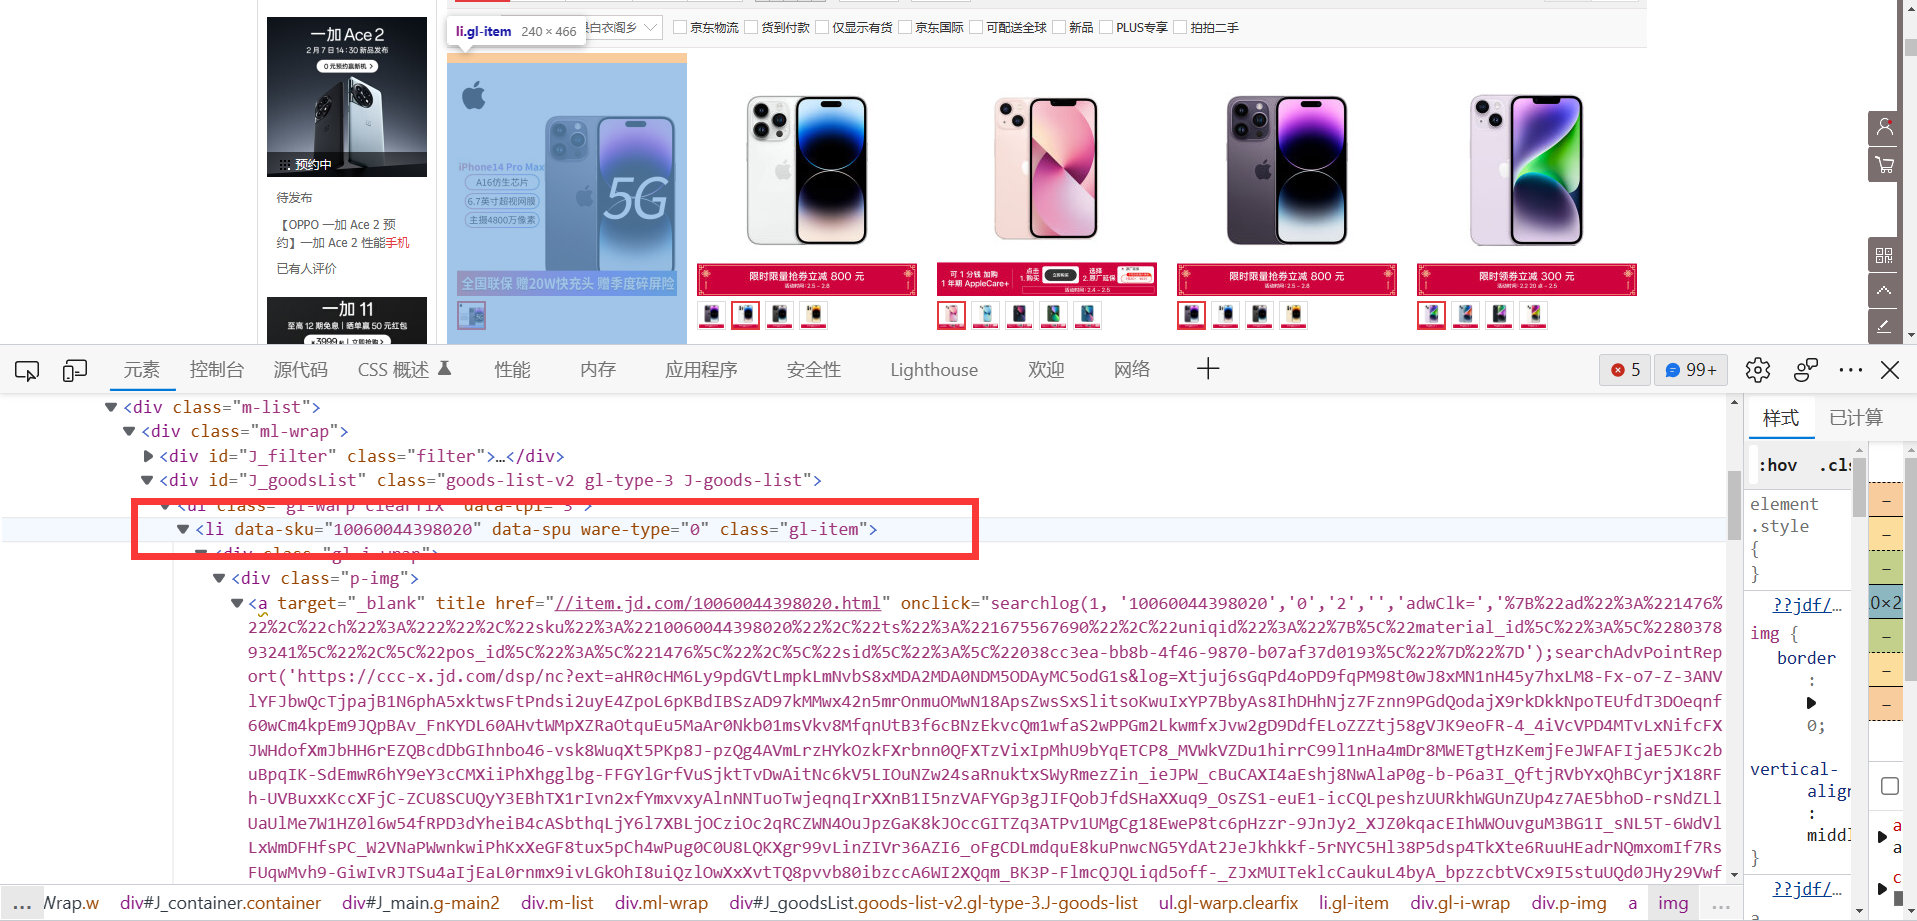Select black color variant under white iPhone 14 Pro
Viewport: 1917px width, 921px height.
(x=780, y=315)
